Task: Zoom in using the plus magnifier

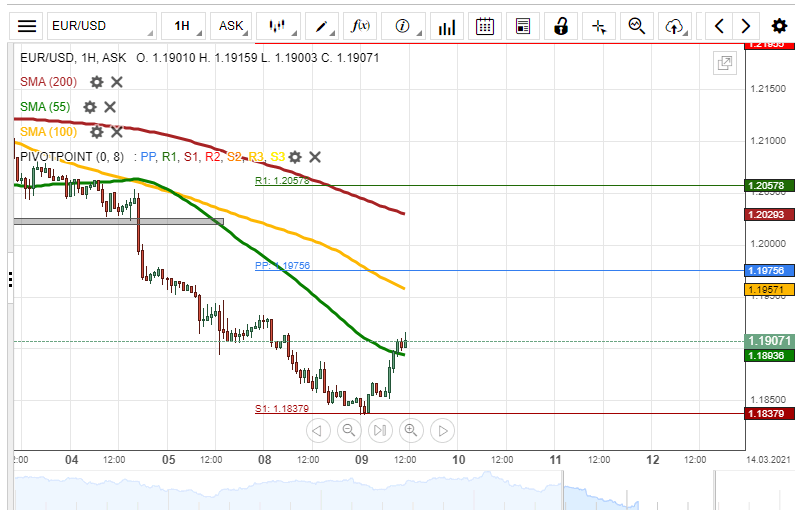Action: 411,431
